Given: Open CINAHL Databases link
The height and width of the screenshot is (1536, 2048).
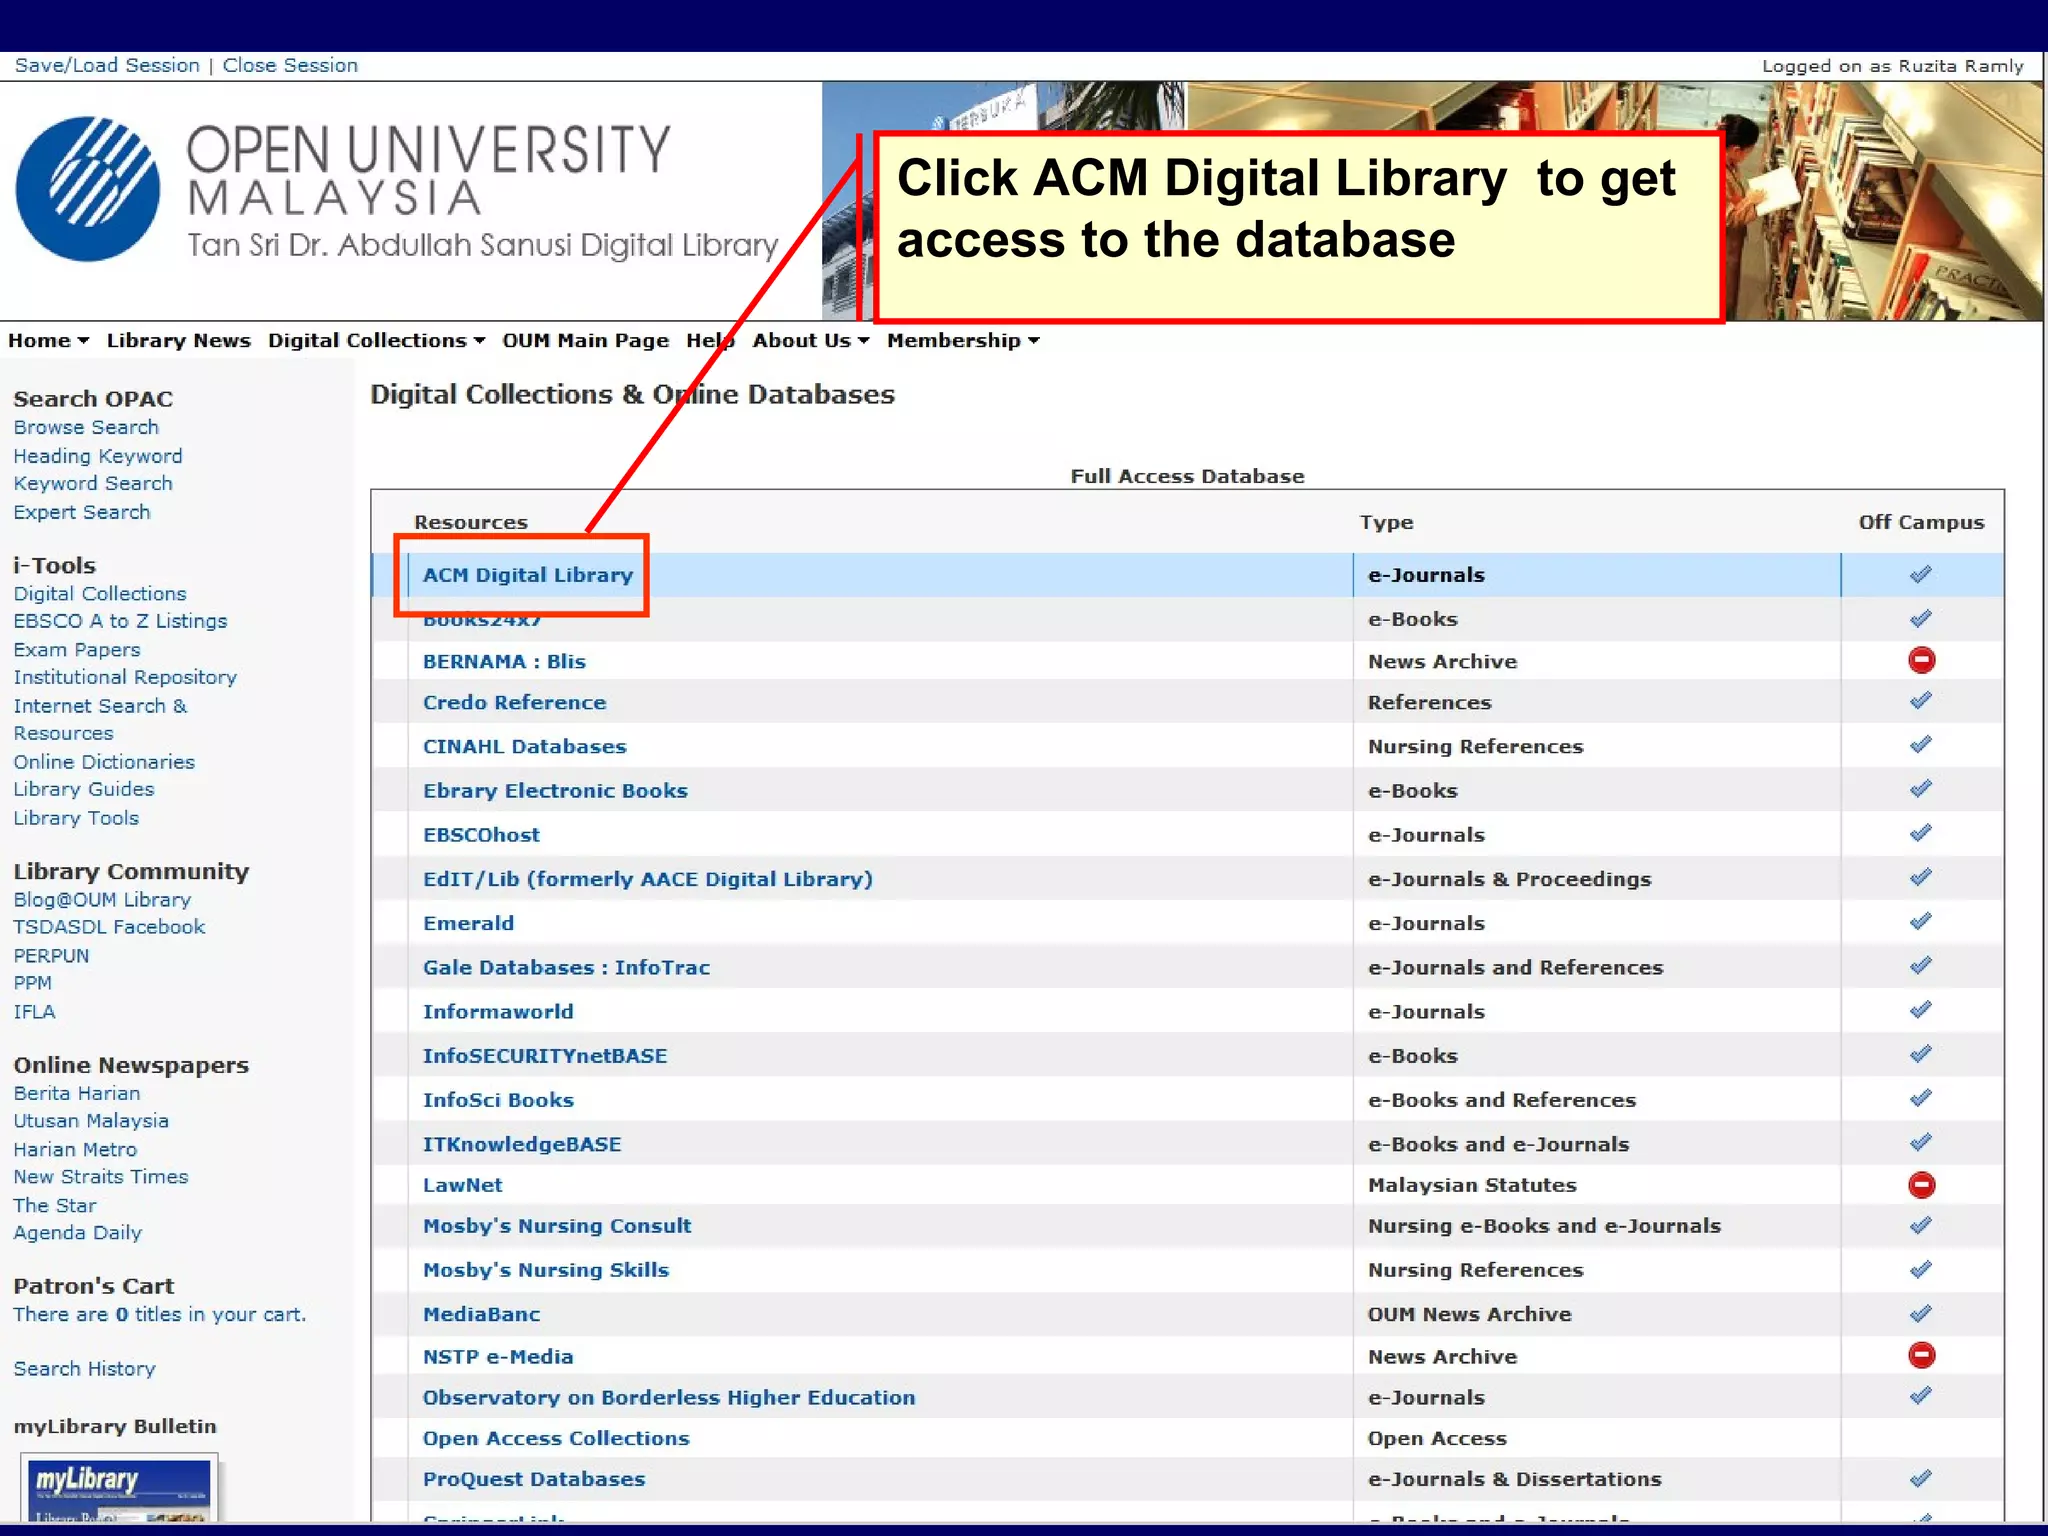Looking at the screenshot, I should [524, 746].
